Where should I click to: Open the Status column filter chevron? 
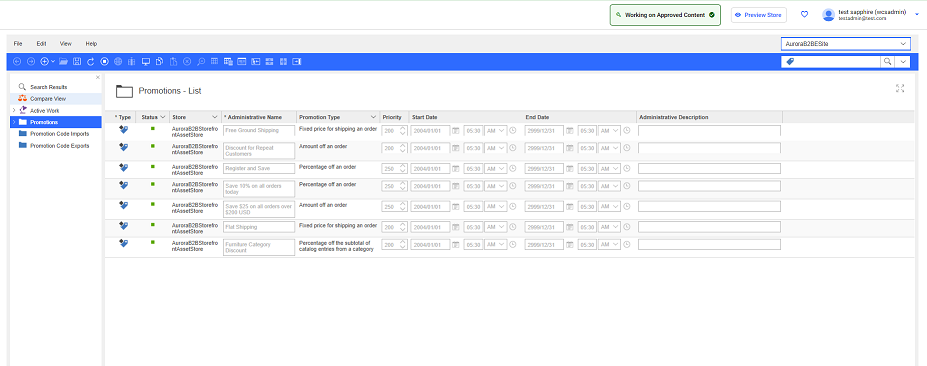tap(163, 117)
